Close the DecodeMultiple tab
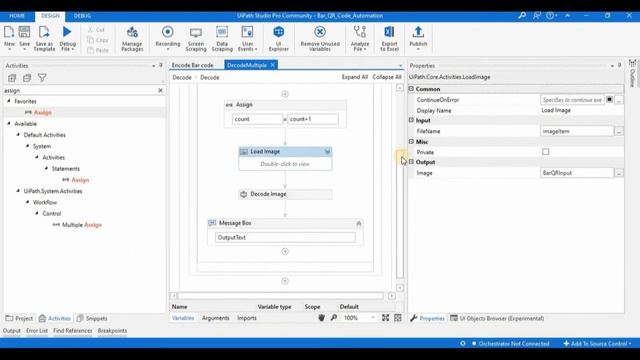 point(273,65)
